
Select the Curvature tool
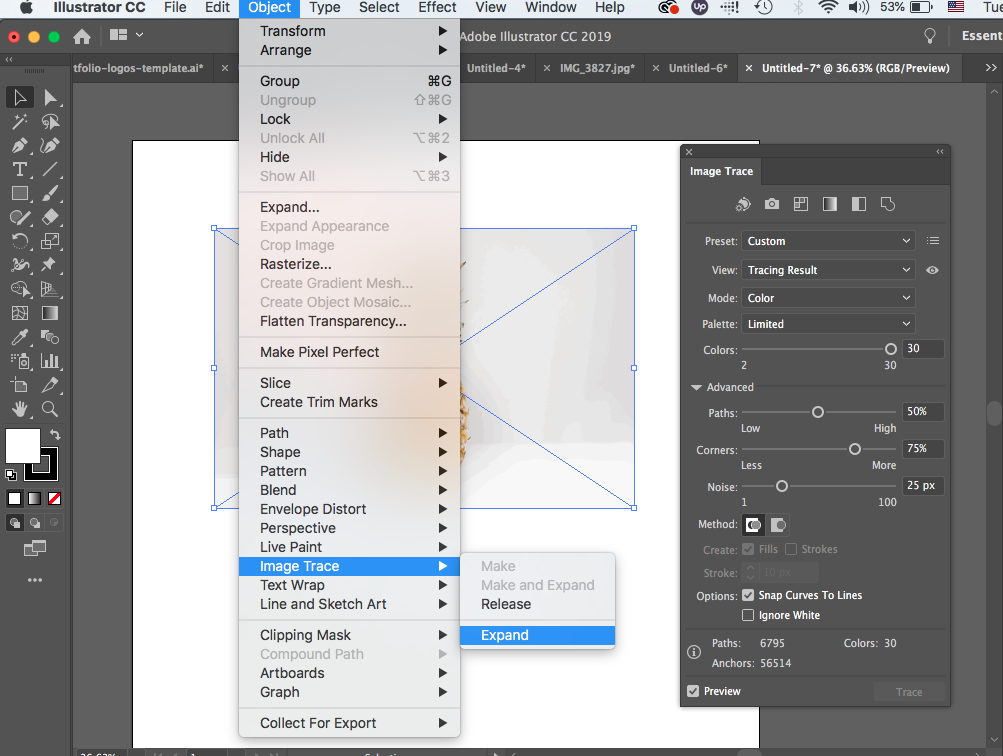pos(50,145)
